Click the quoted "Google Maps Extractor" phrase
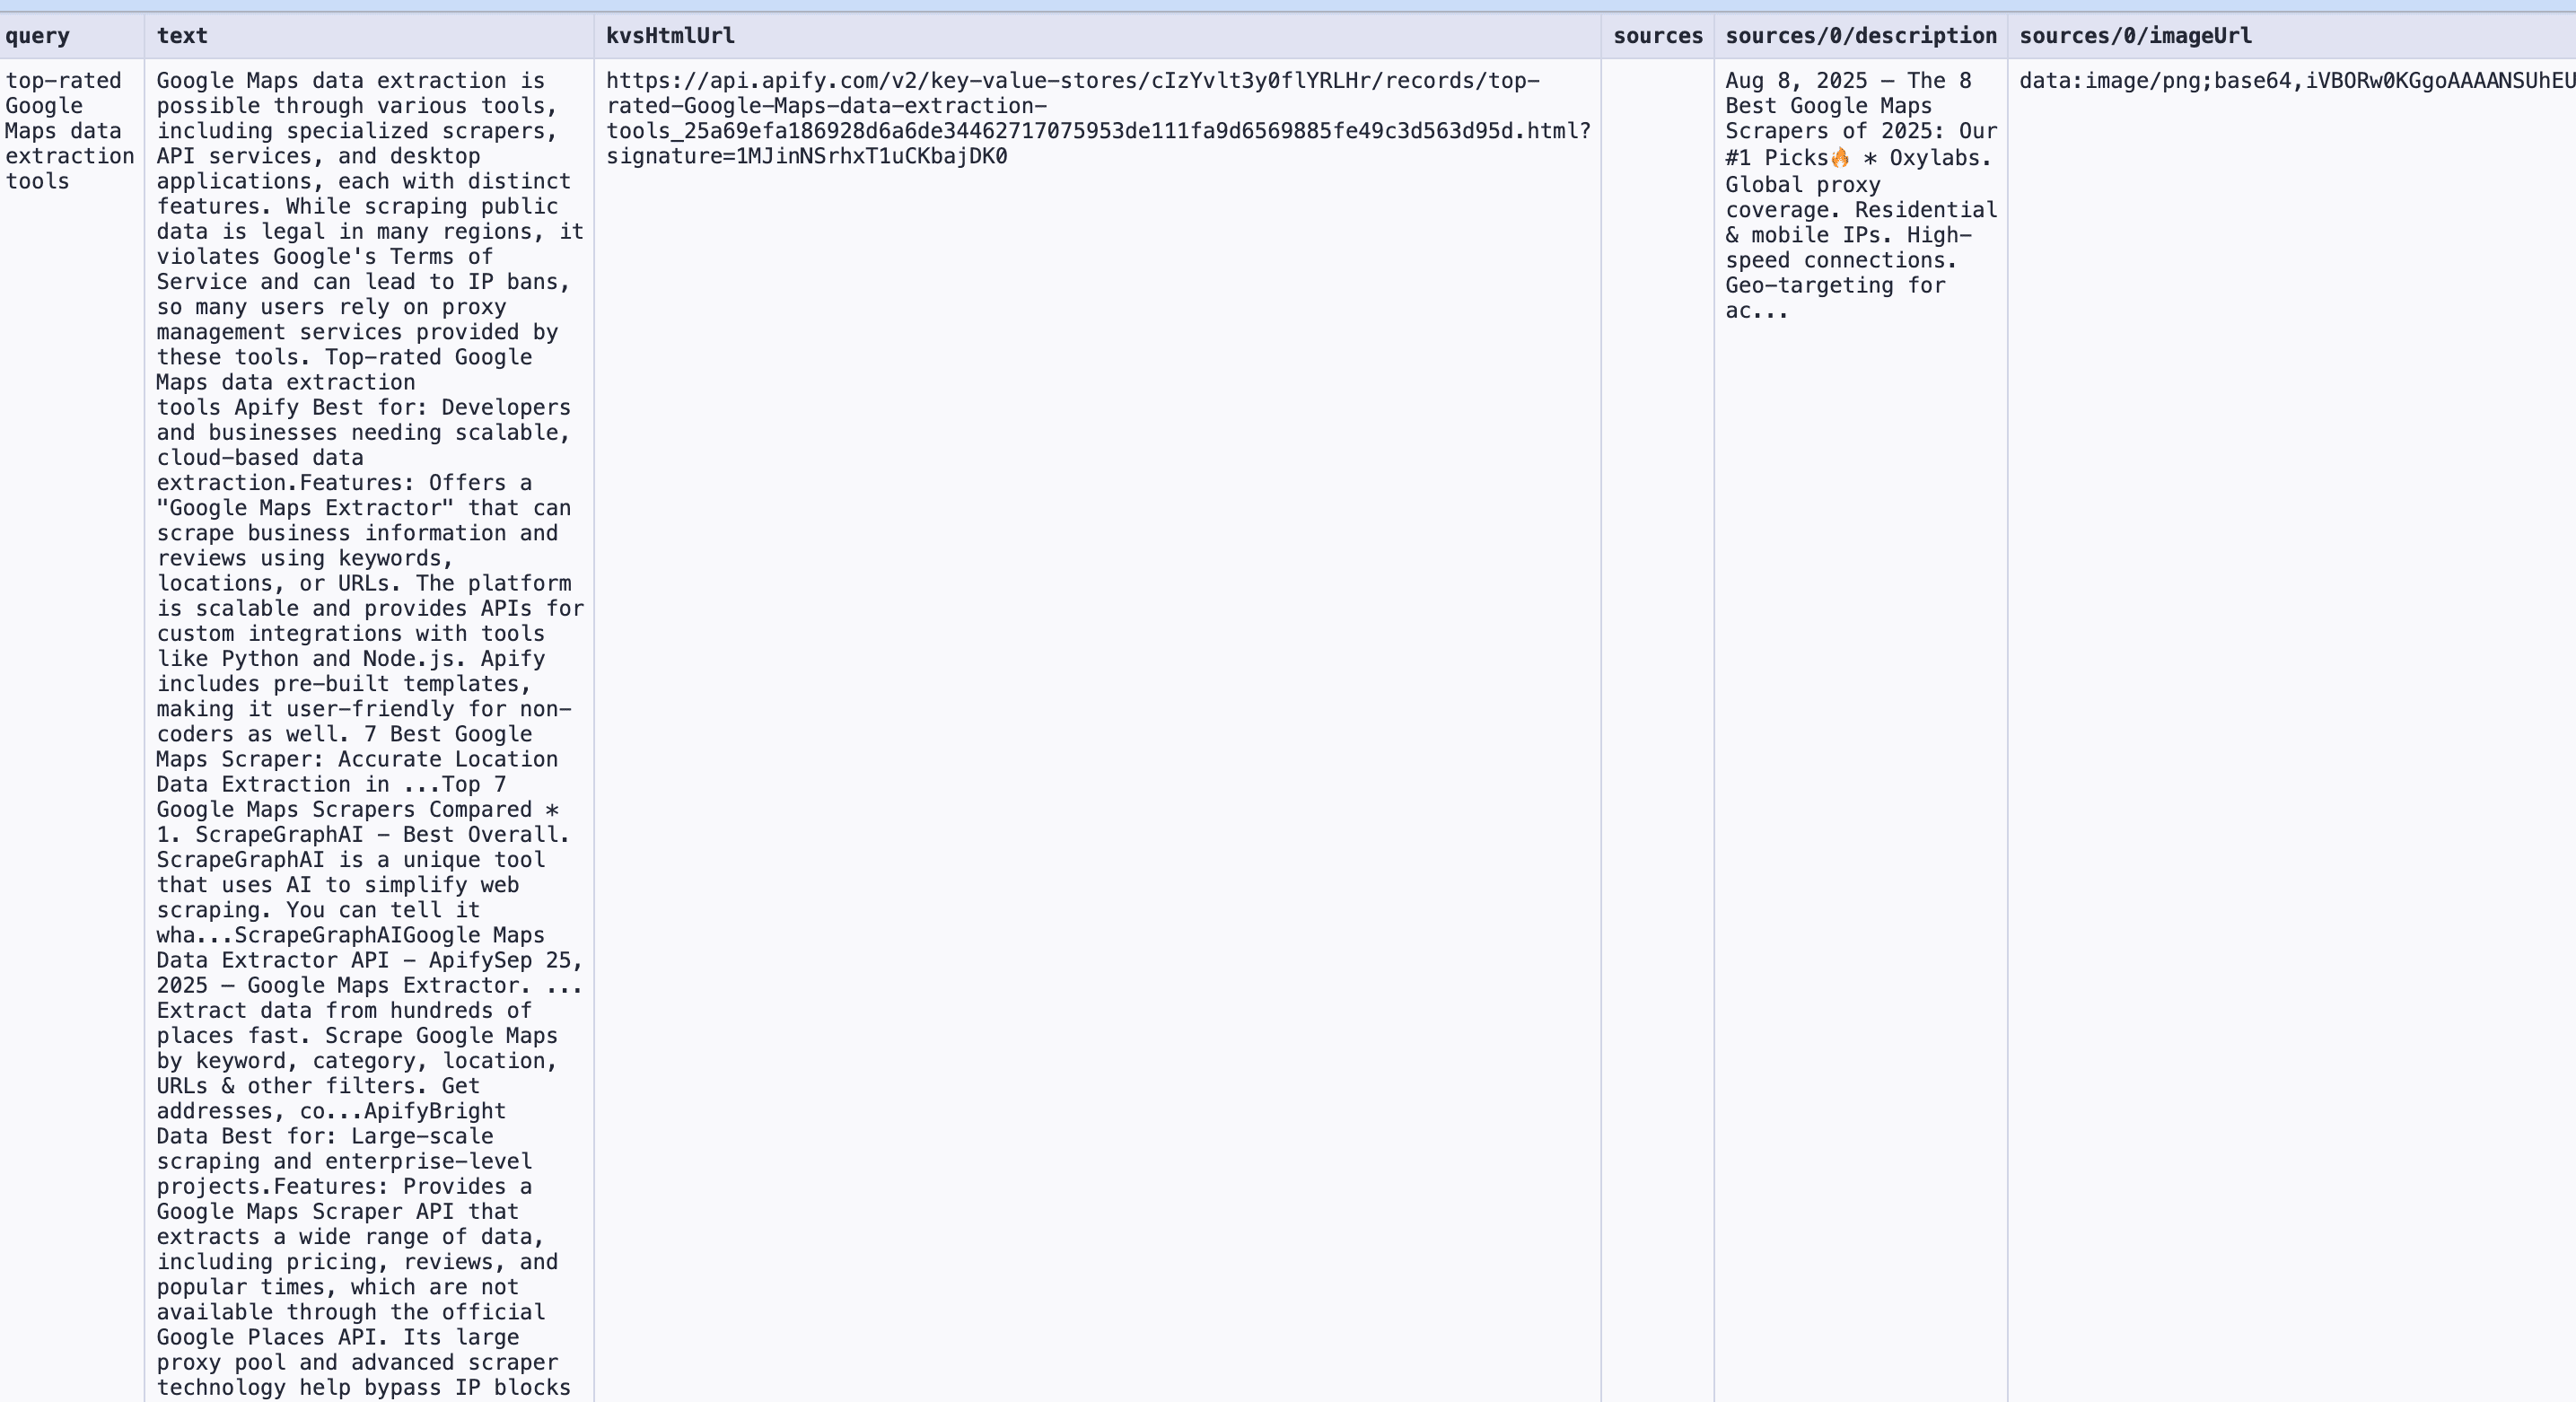The height and width of the screenshot is (1402, 2576). [305, 508]
